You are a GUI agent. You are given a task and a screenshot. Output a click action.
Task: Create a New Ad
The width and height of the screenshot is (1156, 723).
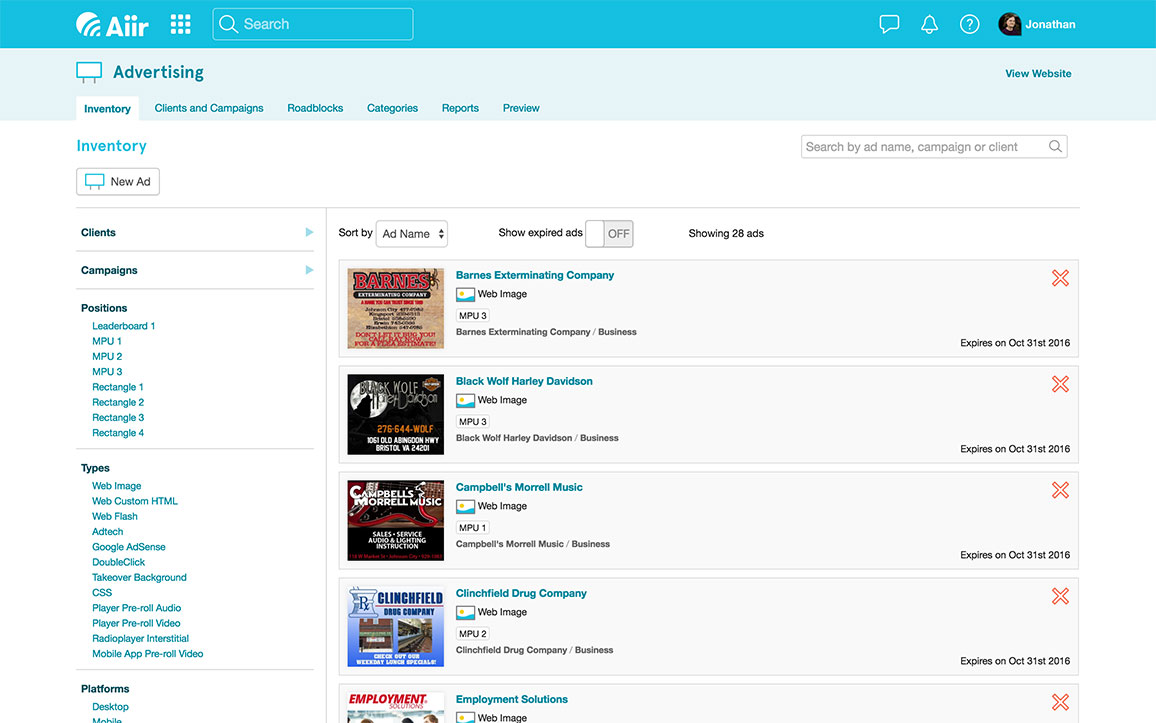tap(118, 181)
